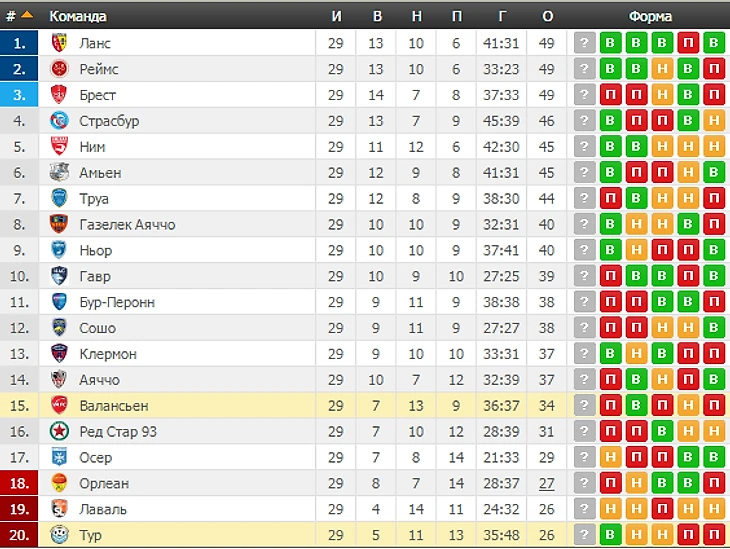Open the Газелек Аяччо team link

tap(127, 224)
